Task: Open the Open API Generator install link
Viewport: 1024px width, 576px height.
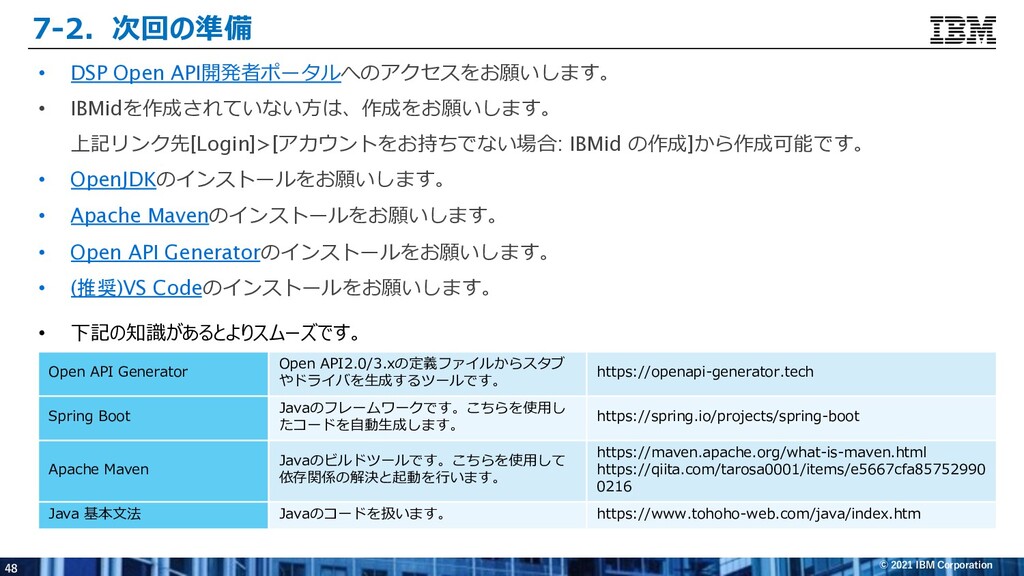Action: point(165,251)
